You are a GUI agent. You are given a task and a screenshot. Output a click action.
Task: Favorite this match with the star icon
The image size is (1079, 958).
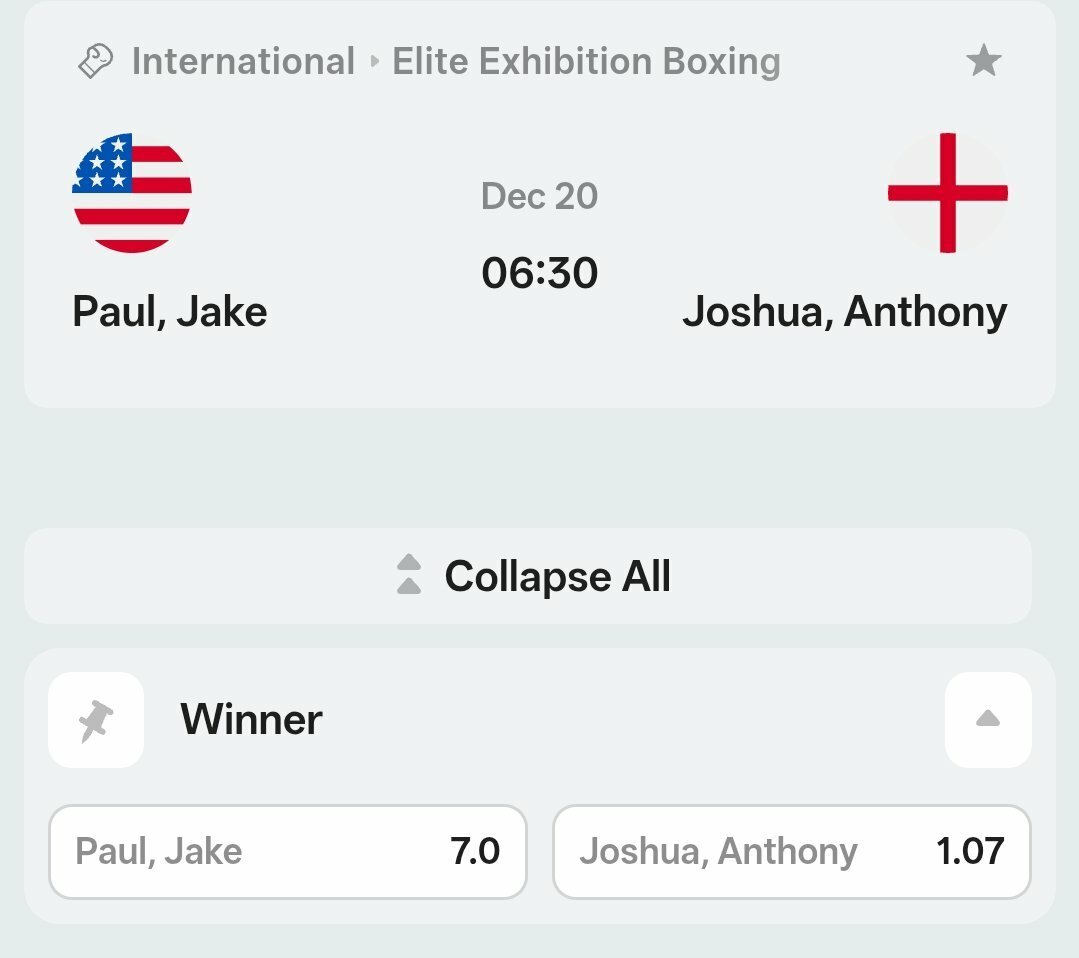click(984, 62)
